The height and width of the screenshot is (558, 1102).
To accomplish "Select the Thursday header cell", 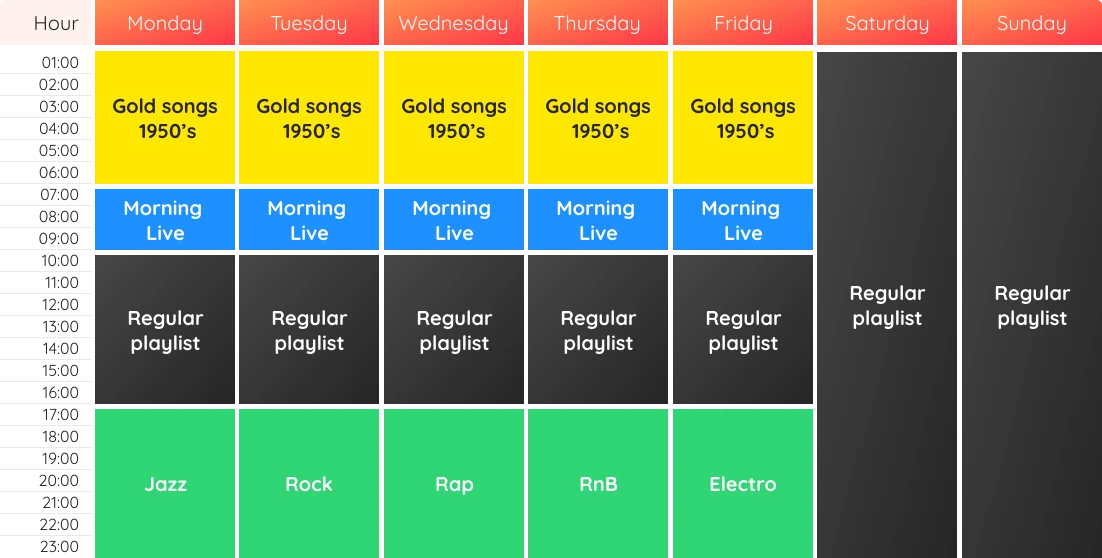I will coord(597,24).
